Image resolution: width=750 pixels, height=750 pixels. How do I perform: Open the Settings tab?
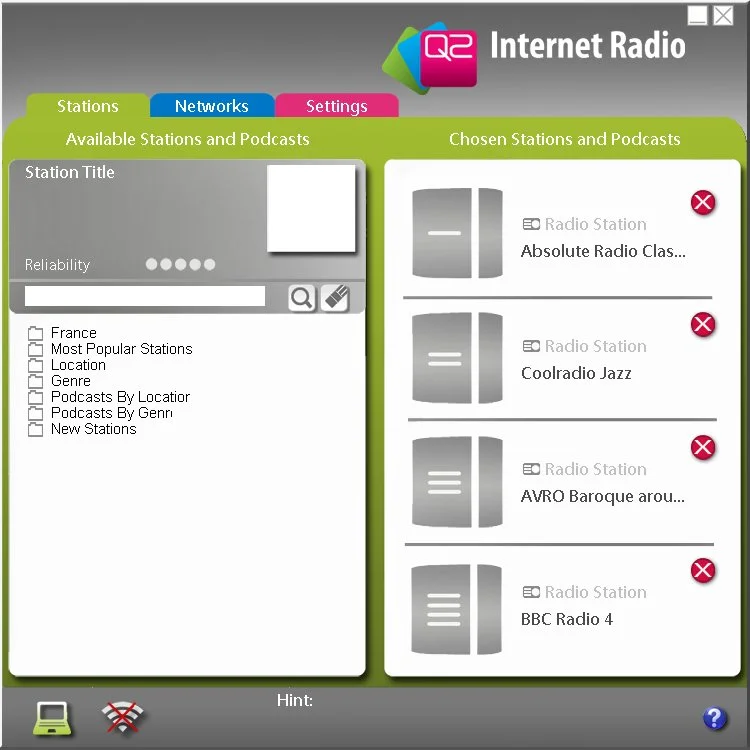coord(337,106)
